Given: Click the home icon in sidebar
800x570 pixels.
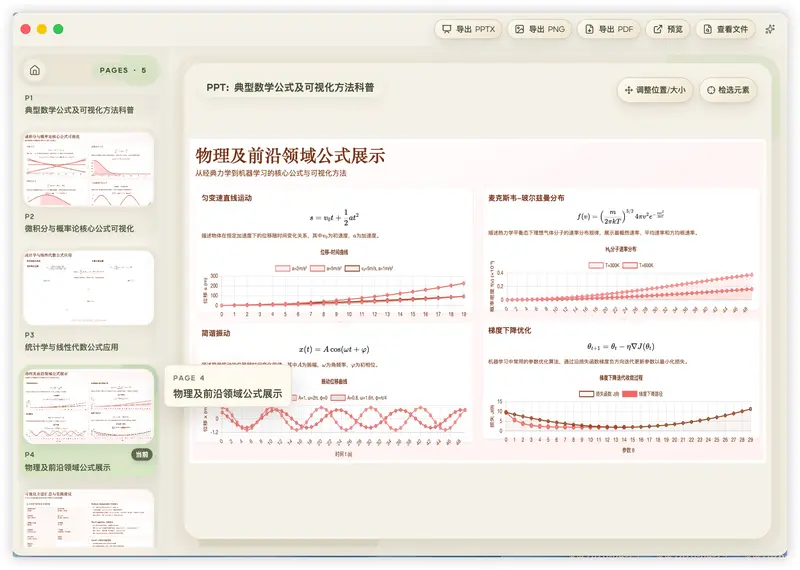Looking at the screenshot, I should tap(35, 70).
